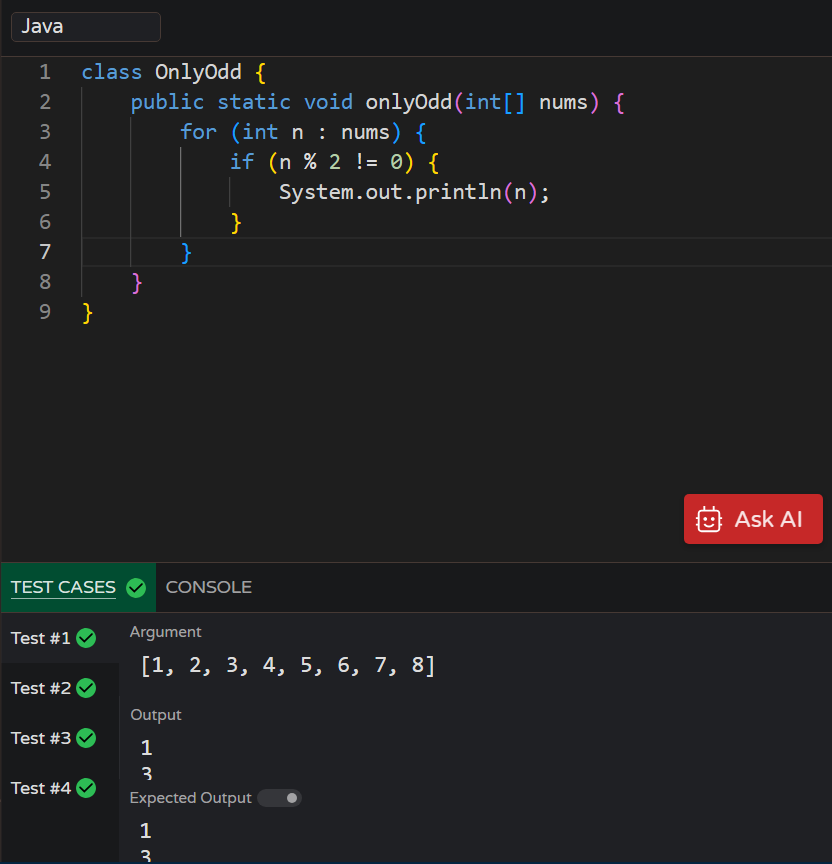Click the Expected Output slider knob
Screen dimensions: 832x864
point(290,798)
